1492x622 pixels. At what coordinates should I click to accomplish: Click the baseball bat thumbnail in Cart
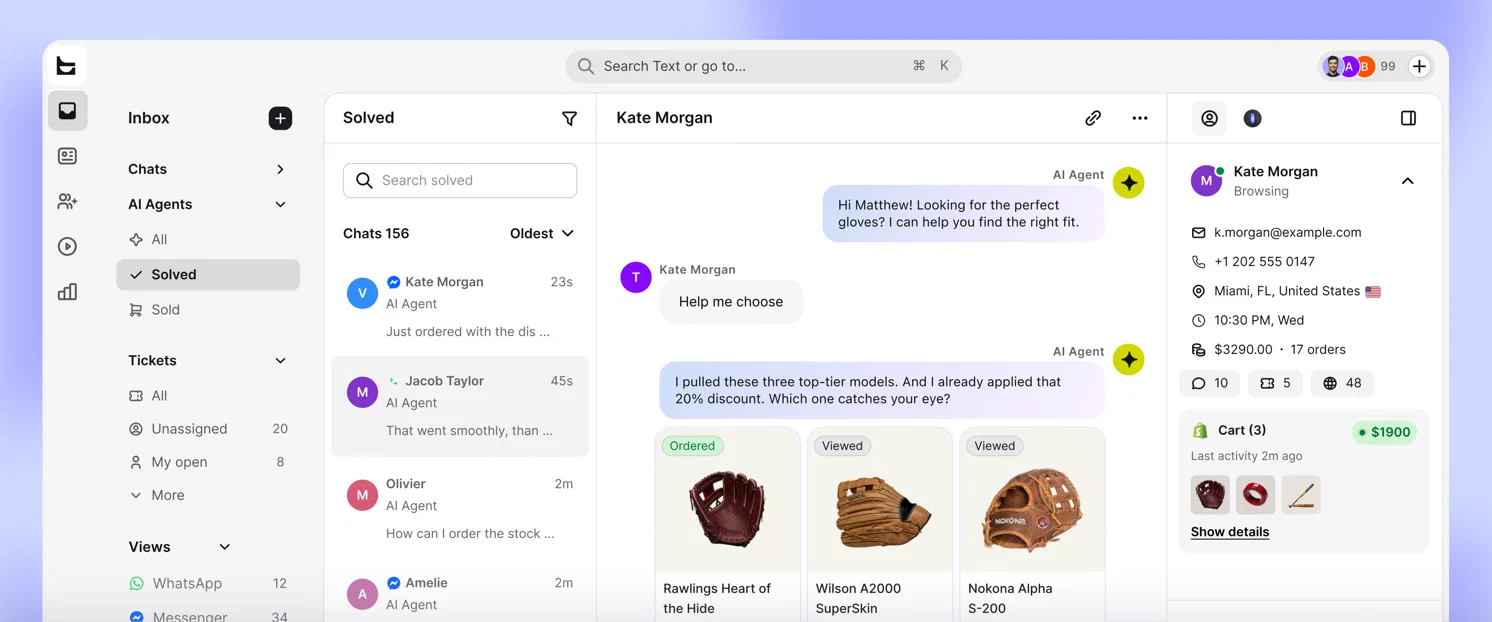tap(1301, 494)
